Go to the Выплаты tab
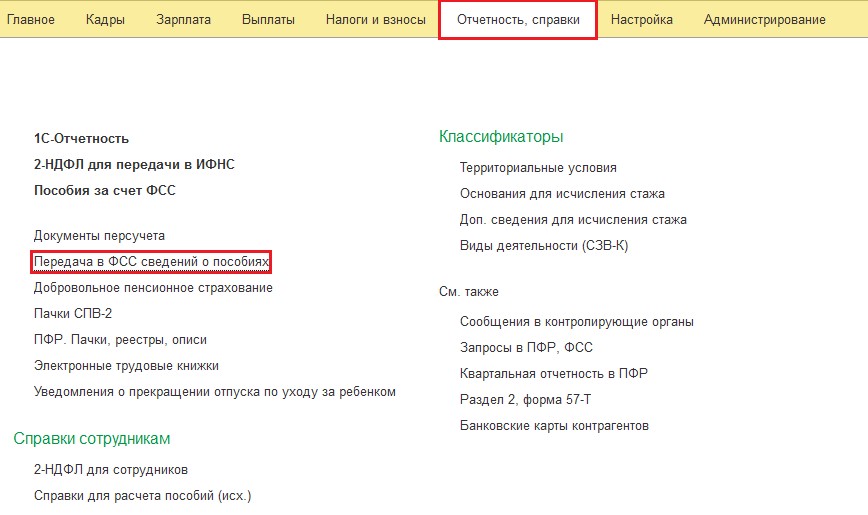 (x=268, y=20)
